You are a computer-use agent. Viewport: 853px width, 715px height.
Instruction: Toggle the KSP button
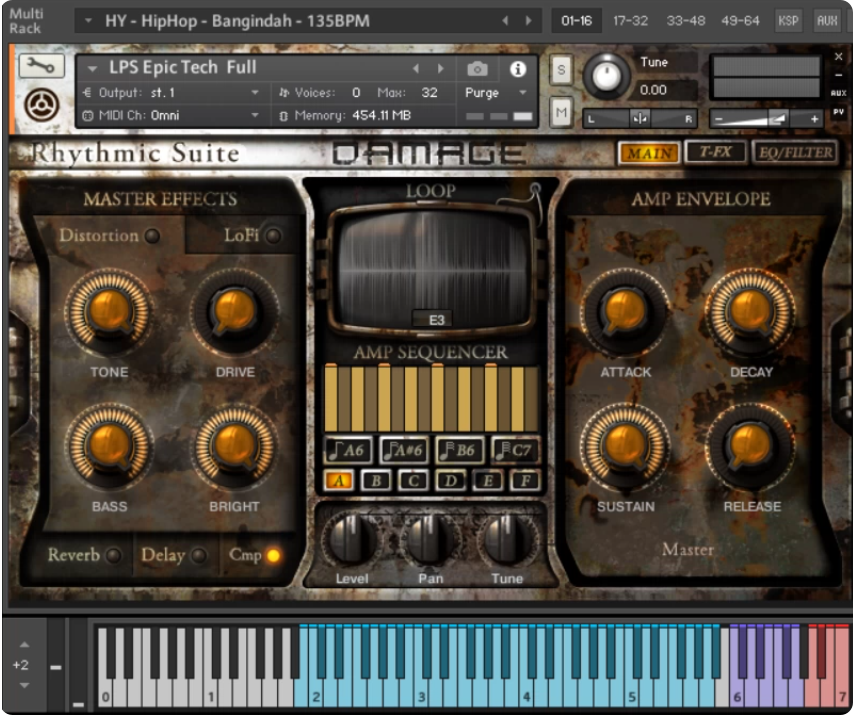[x=788, y=21]
